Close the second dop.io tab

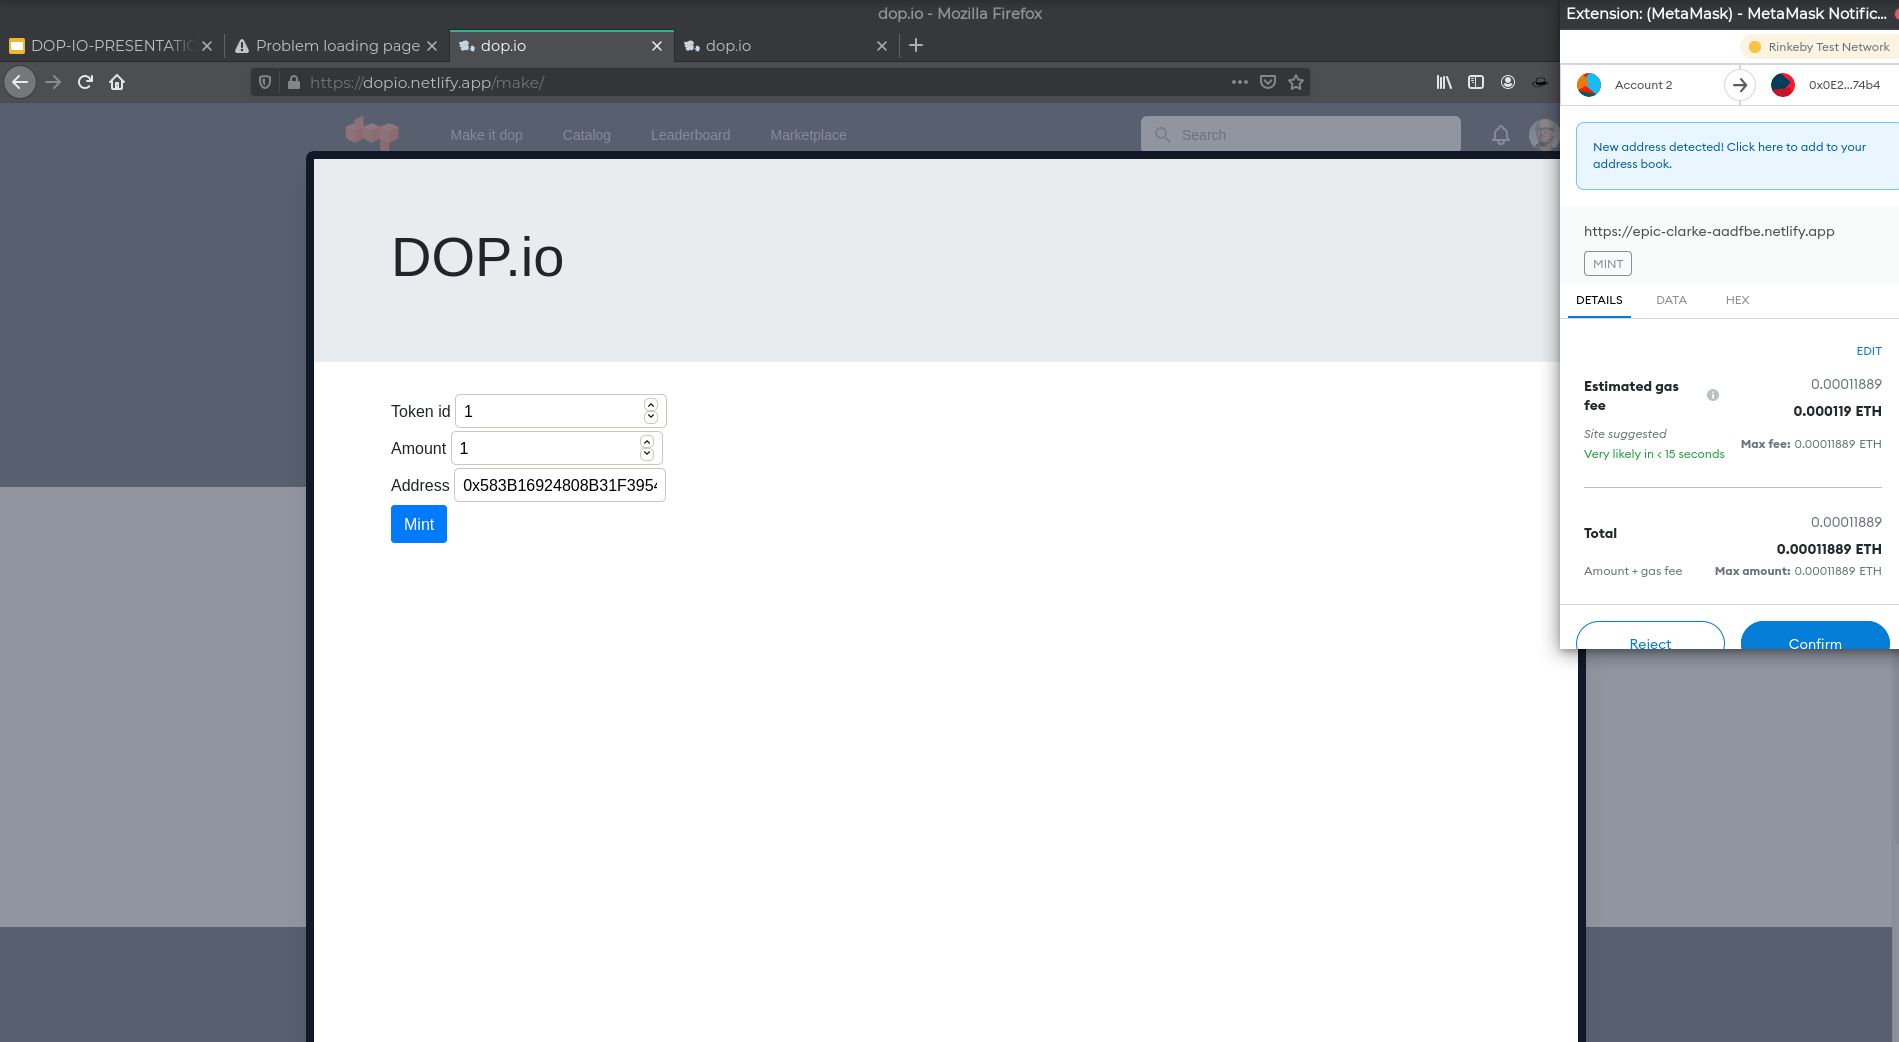pyautogui.click(x=882, y=46)
